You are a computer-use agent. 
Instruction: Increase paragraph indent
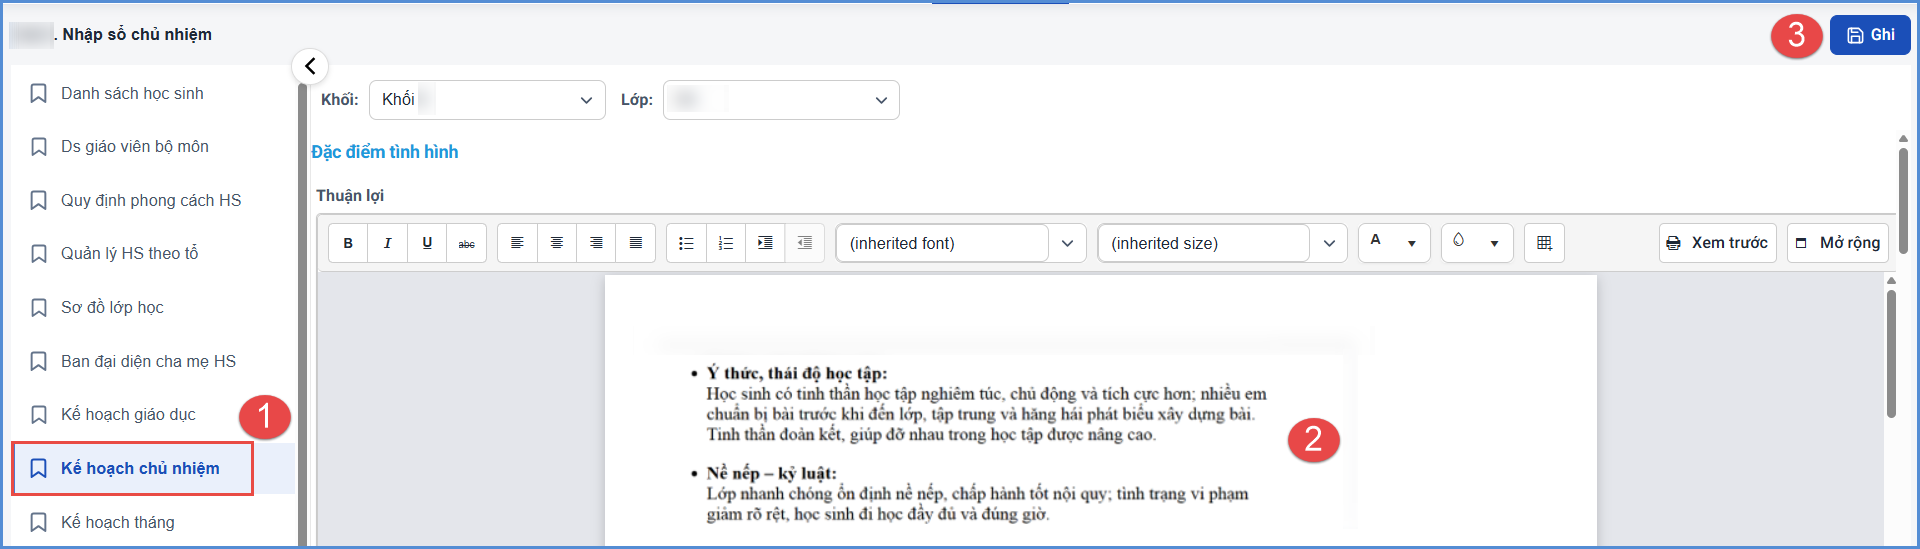[765, 243]
